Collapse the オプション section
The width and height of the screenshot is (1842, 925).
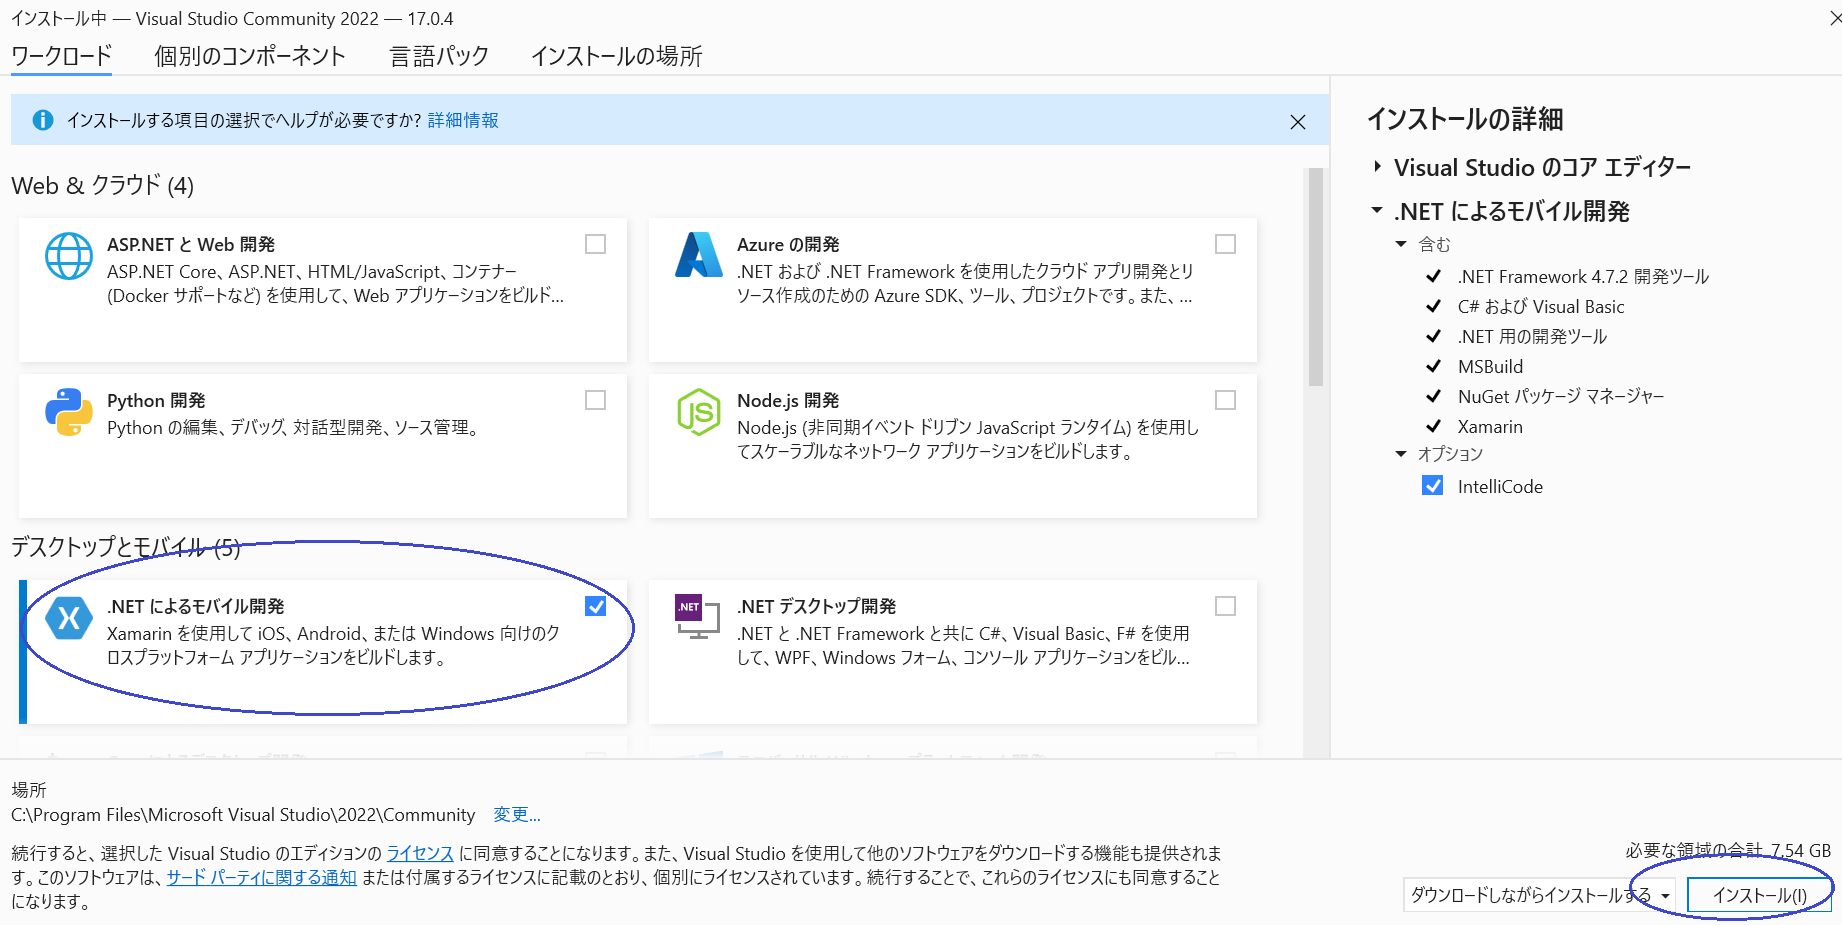pyautogui.click(x=1401, y=454)
